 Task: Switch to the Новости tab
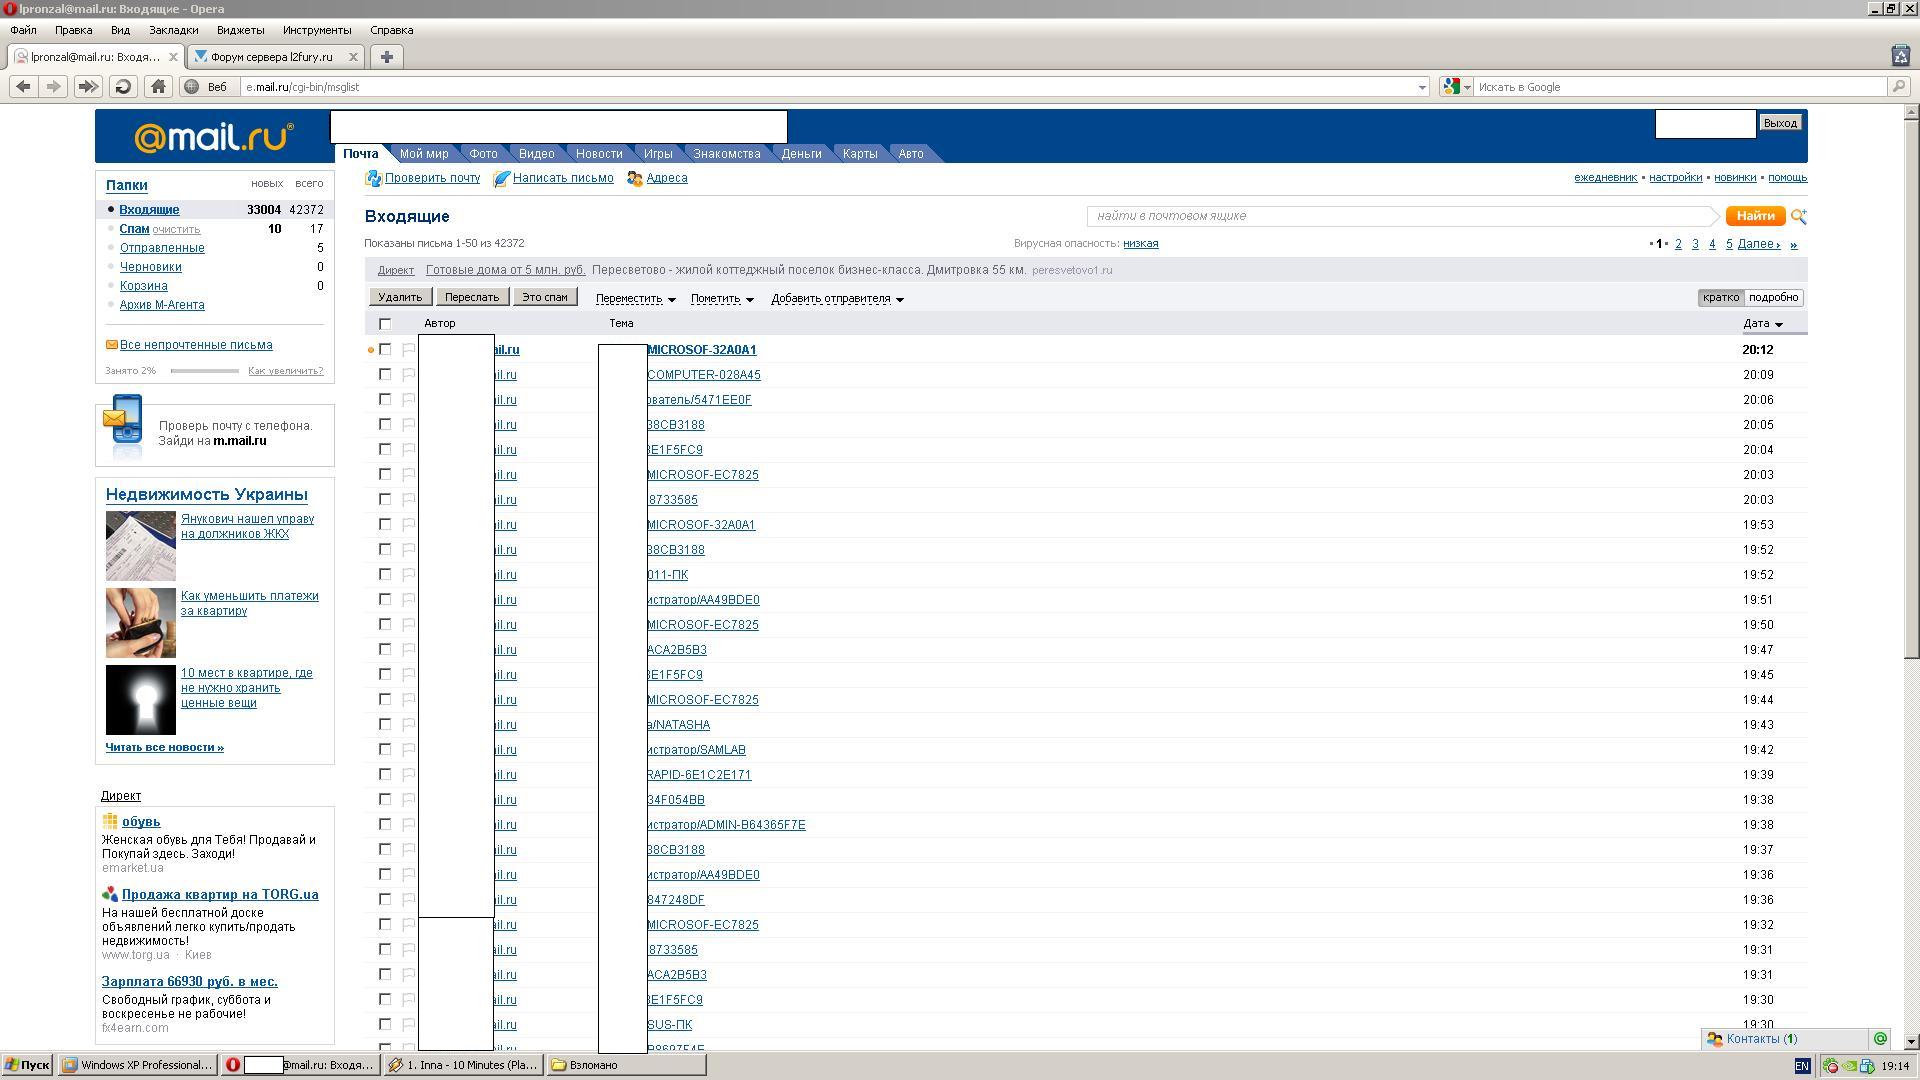[598, 154]
